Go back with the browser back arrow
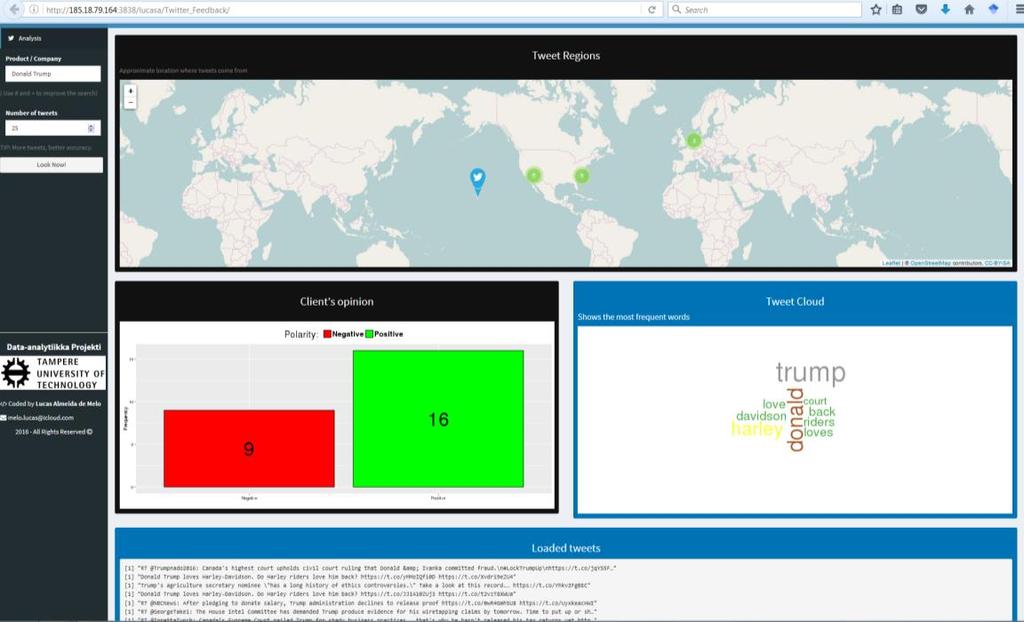 [x=12, y=9]
